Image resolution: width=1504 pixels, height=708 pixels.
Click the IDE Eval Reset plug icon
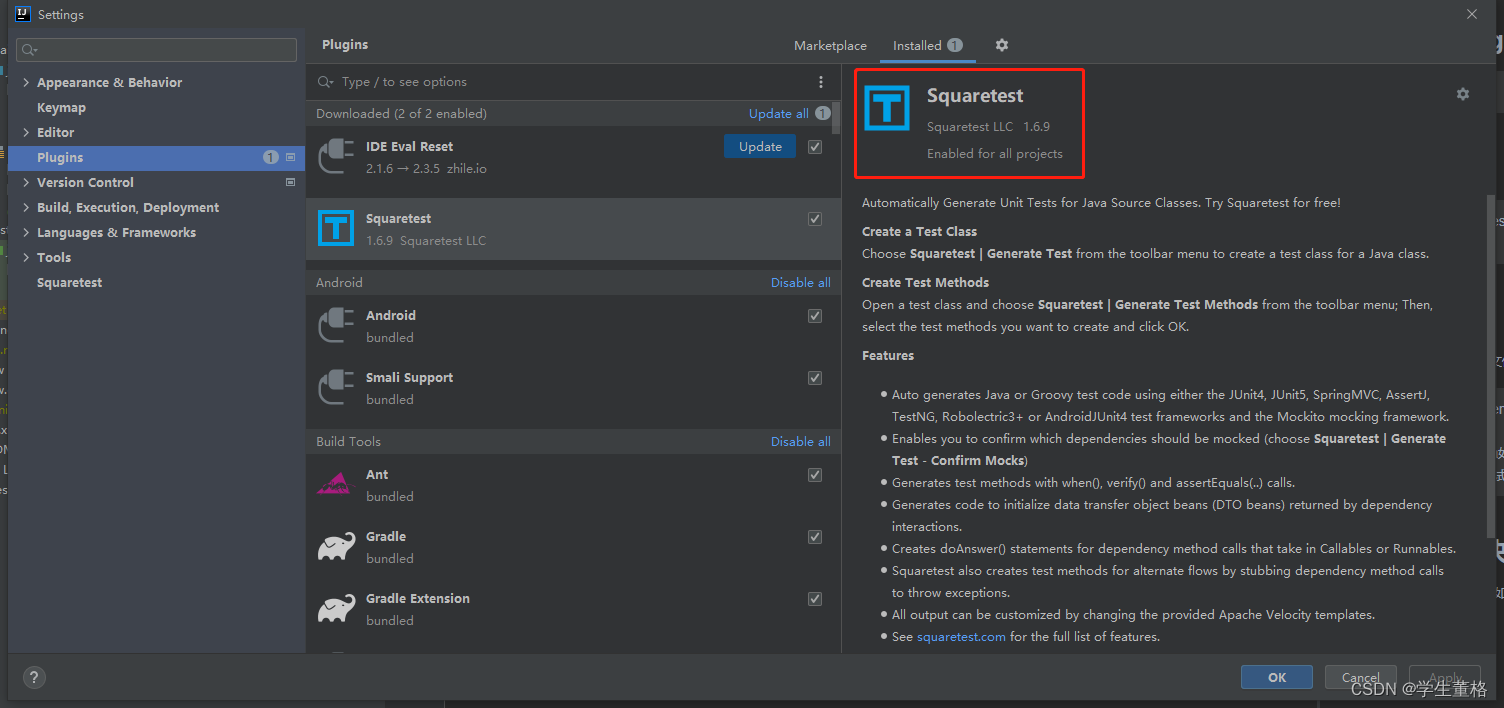pos(336,157)
